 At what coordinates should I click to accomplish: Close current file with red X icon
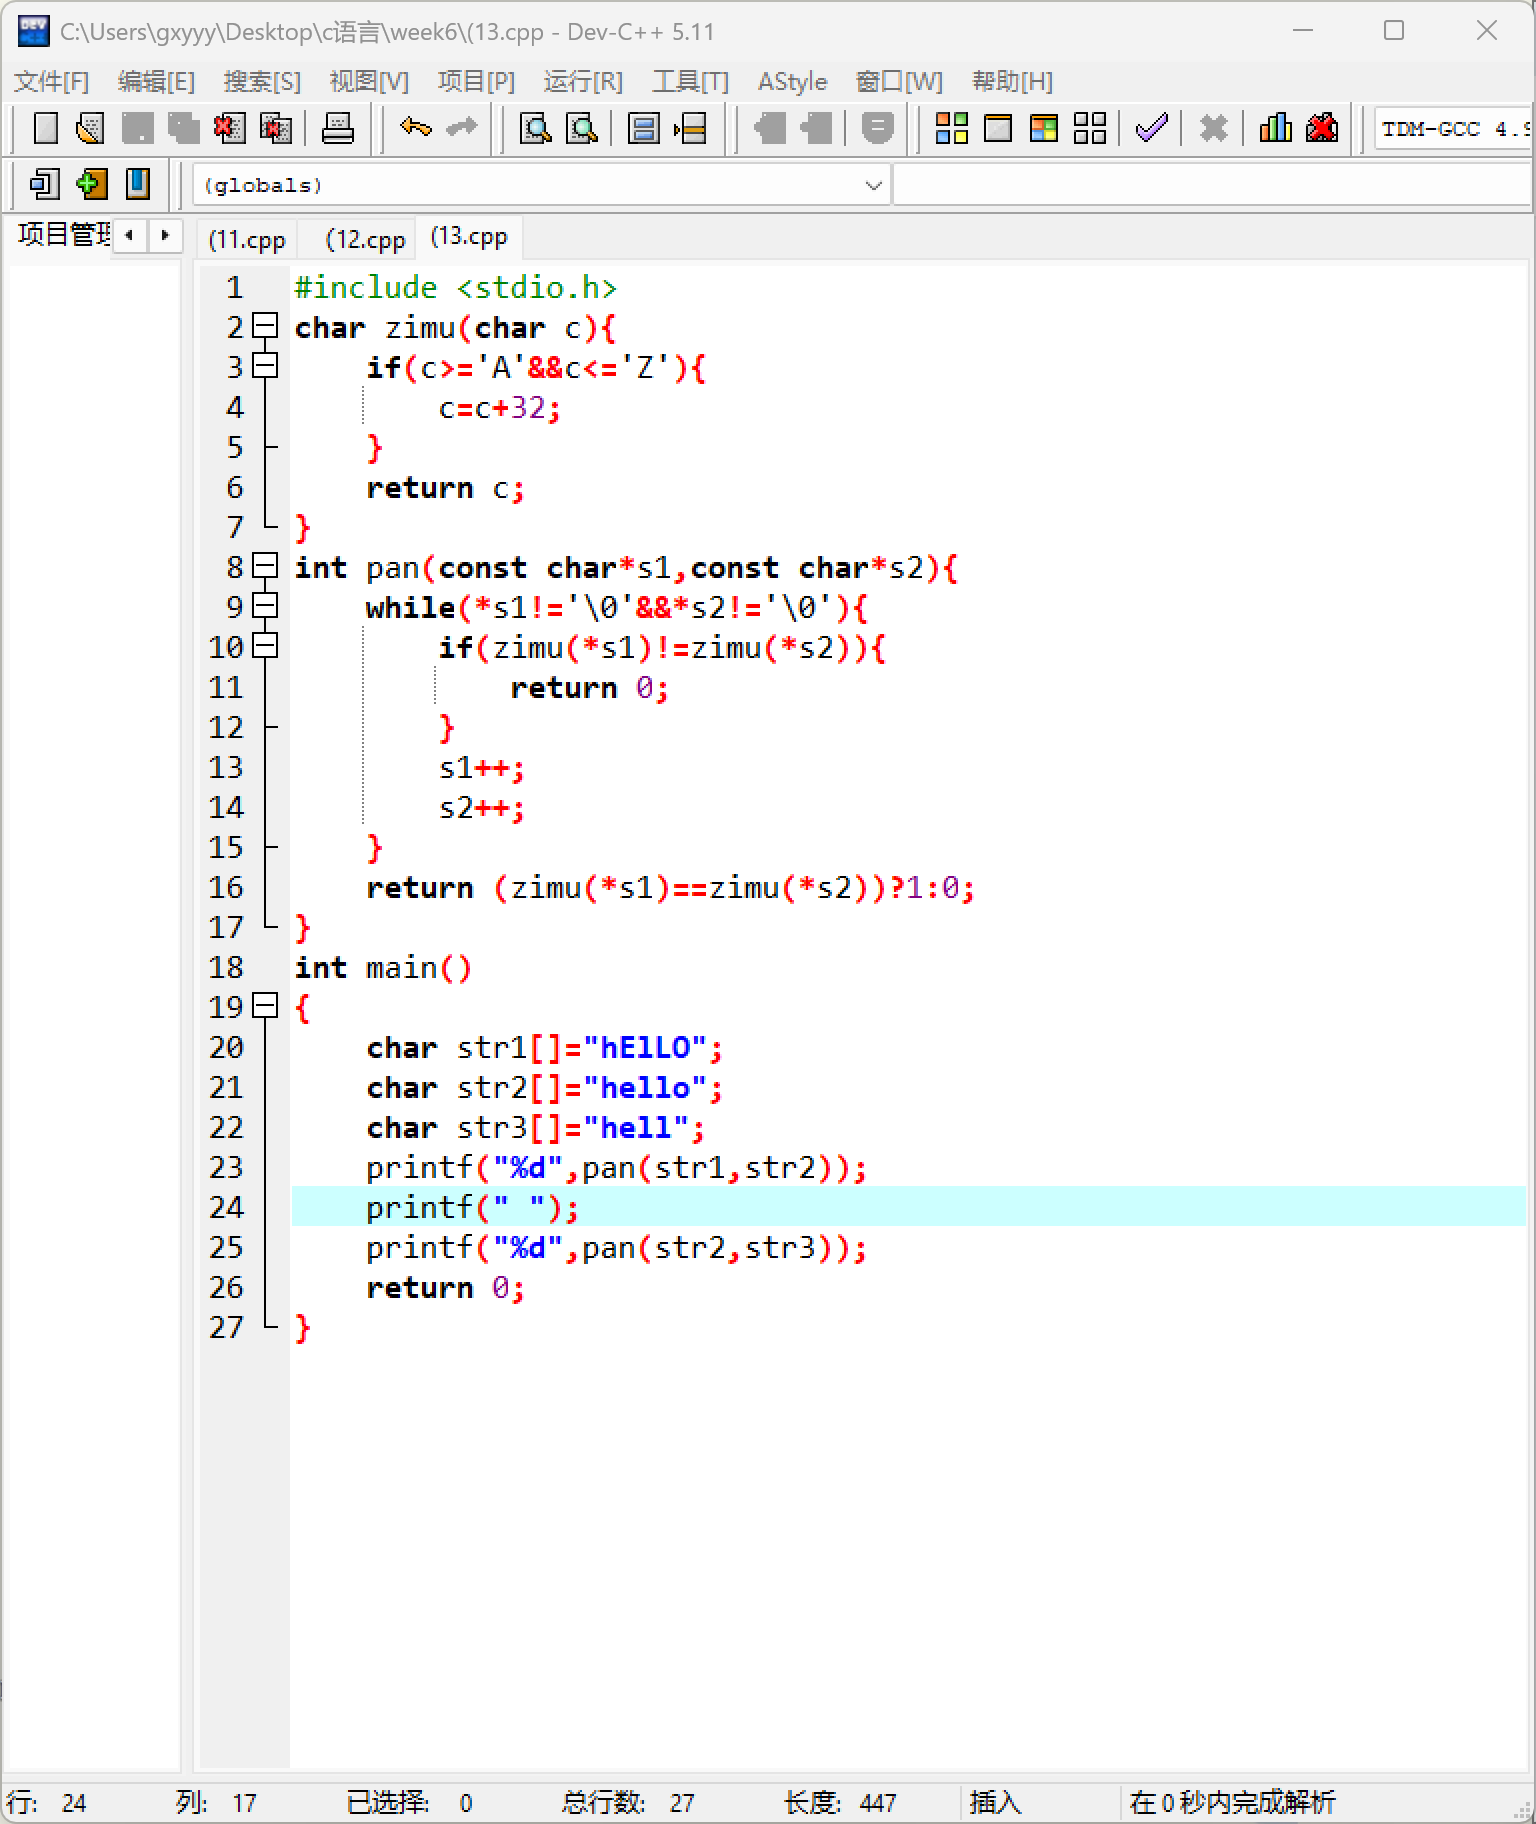click(x=229, y=128)
